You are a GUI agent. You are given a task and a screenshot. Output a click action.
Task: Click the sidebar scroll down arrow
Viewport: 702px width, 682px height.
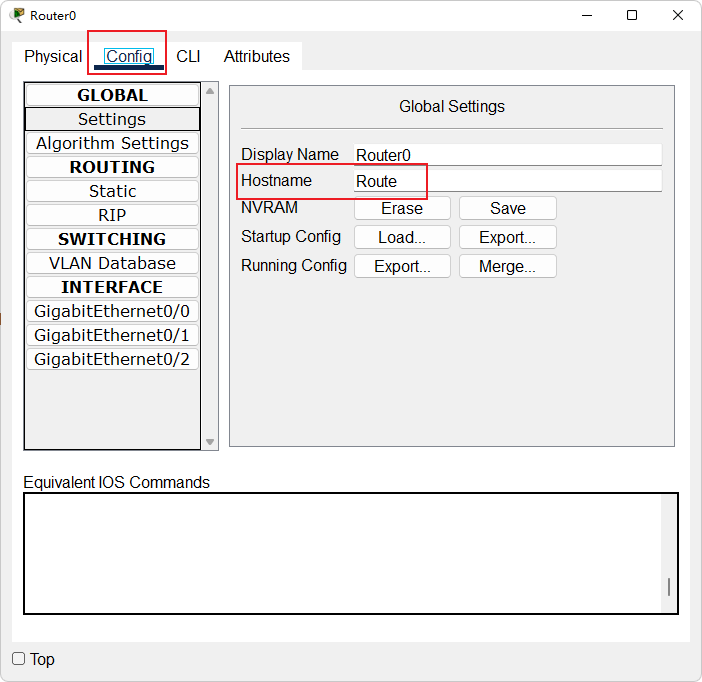pos(210,442)
